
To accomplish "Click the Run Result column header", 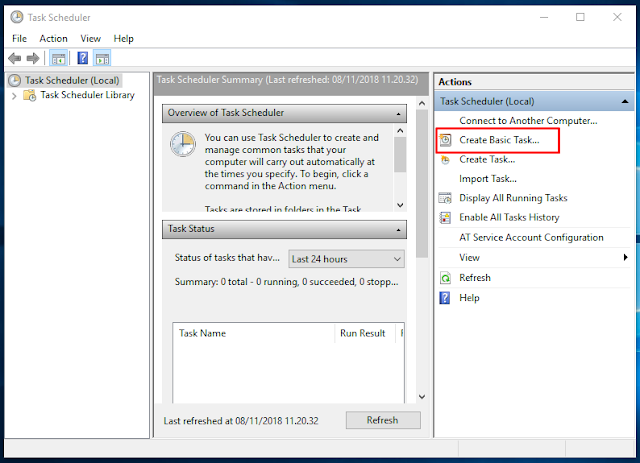I will click(365, 333).
